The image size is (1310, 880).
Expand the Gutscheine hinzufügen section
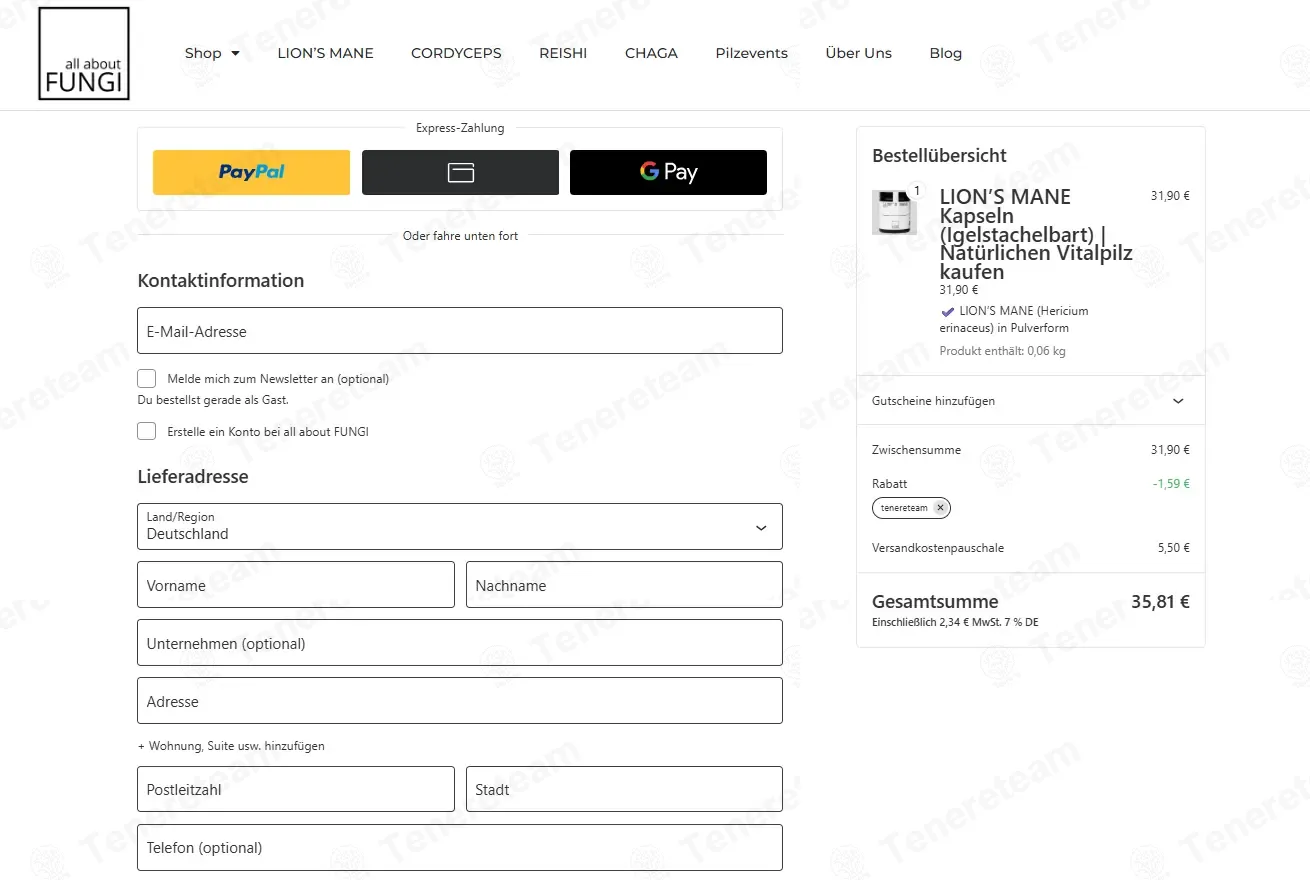[1031, 401]
